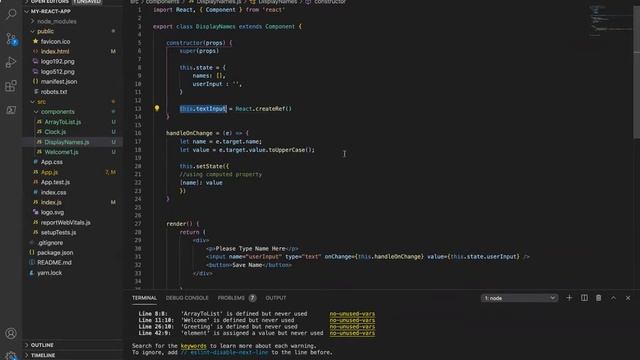Switch to the TERMINAL tab
Viewport: 640px width, 360px height.
[x=144, y=298]
